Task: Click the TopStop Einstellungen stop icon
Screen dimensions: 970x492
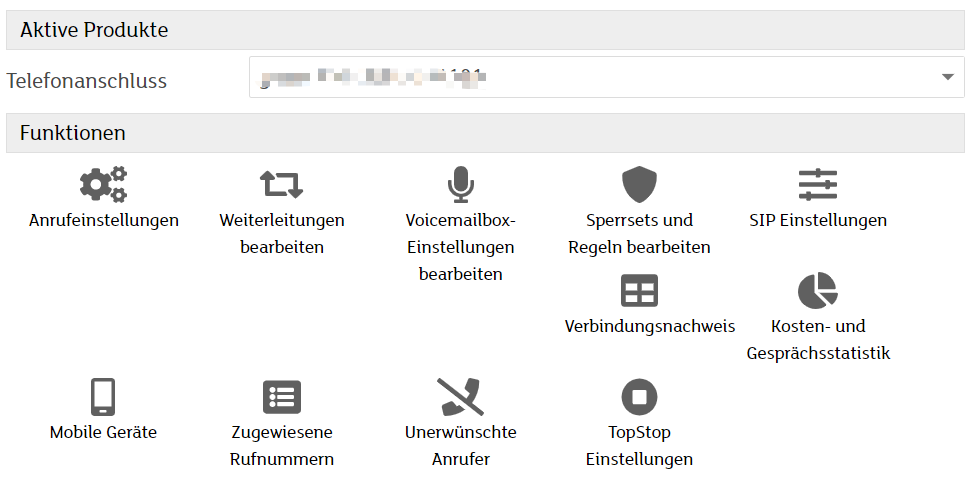Action: [x=639, y=397]
